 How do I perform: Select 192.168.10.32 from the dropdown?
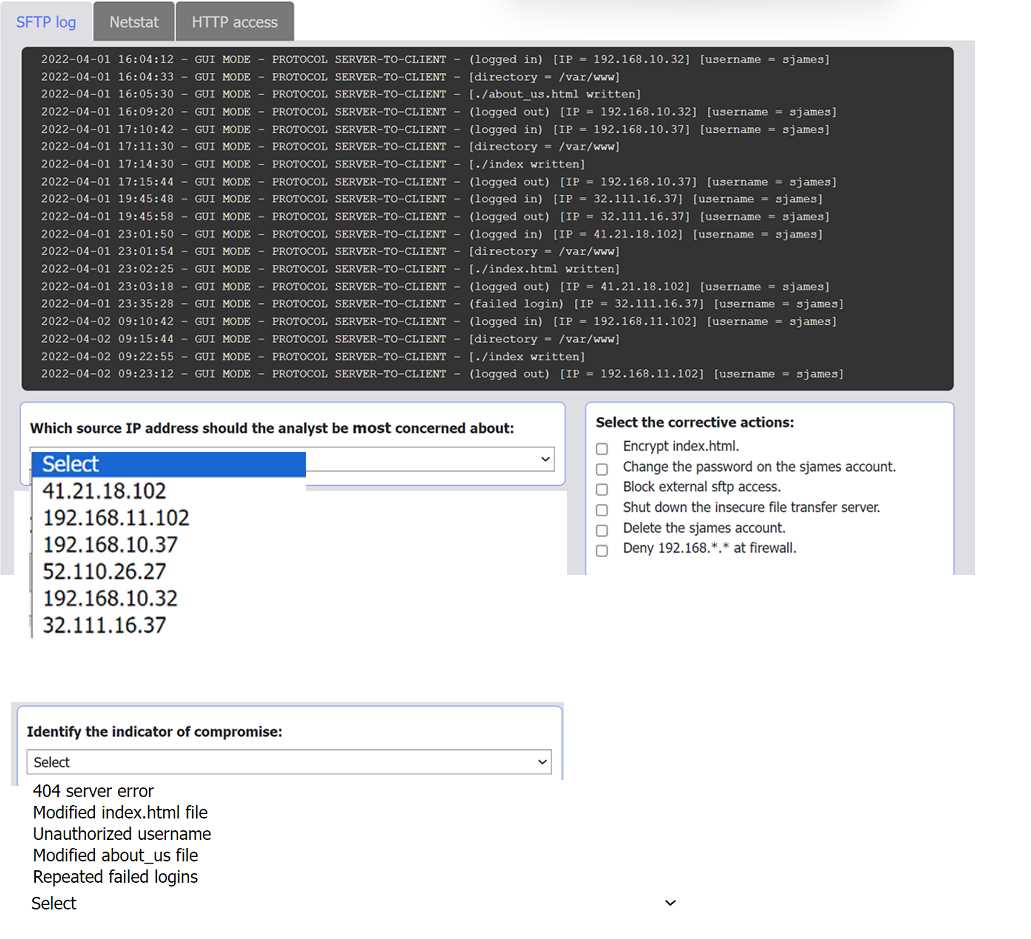click(110, 599)
